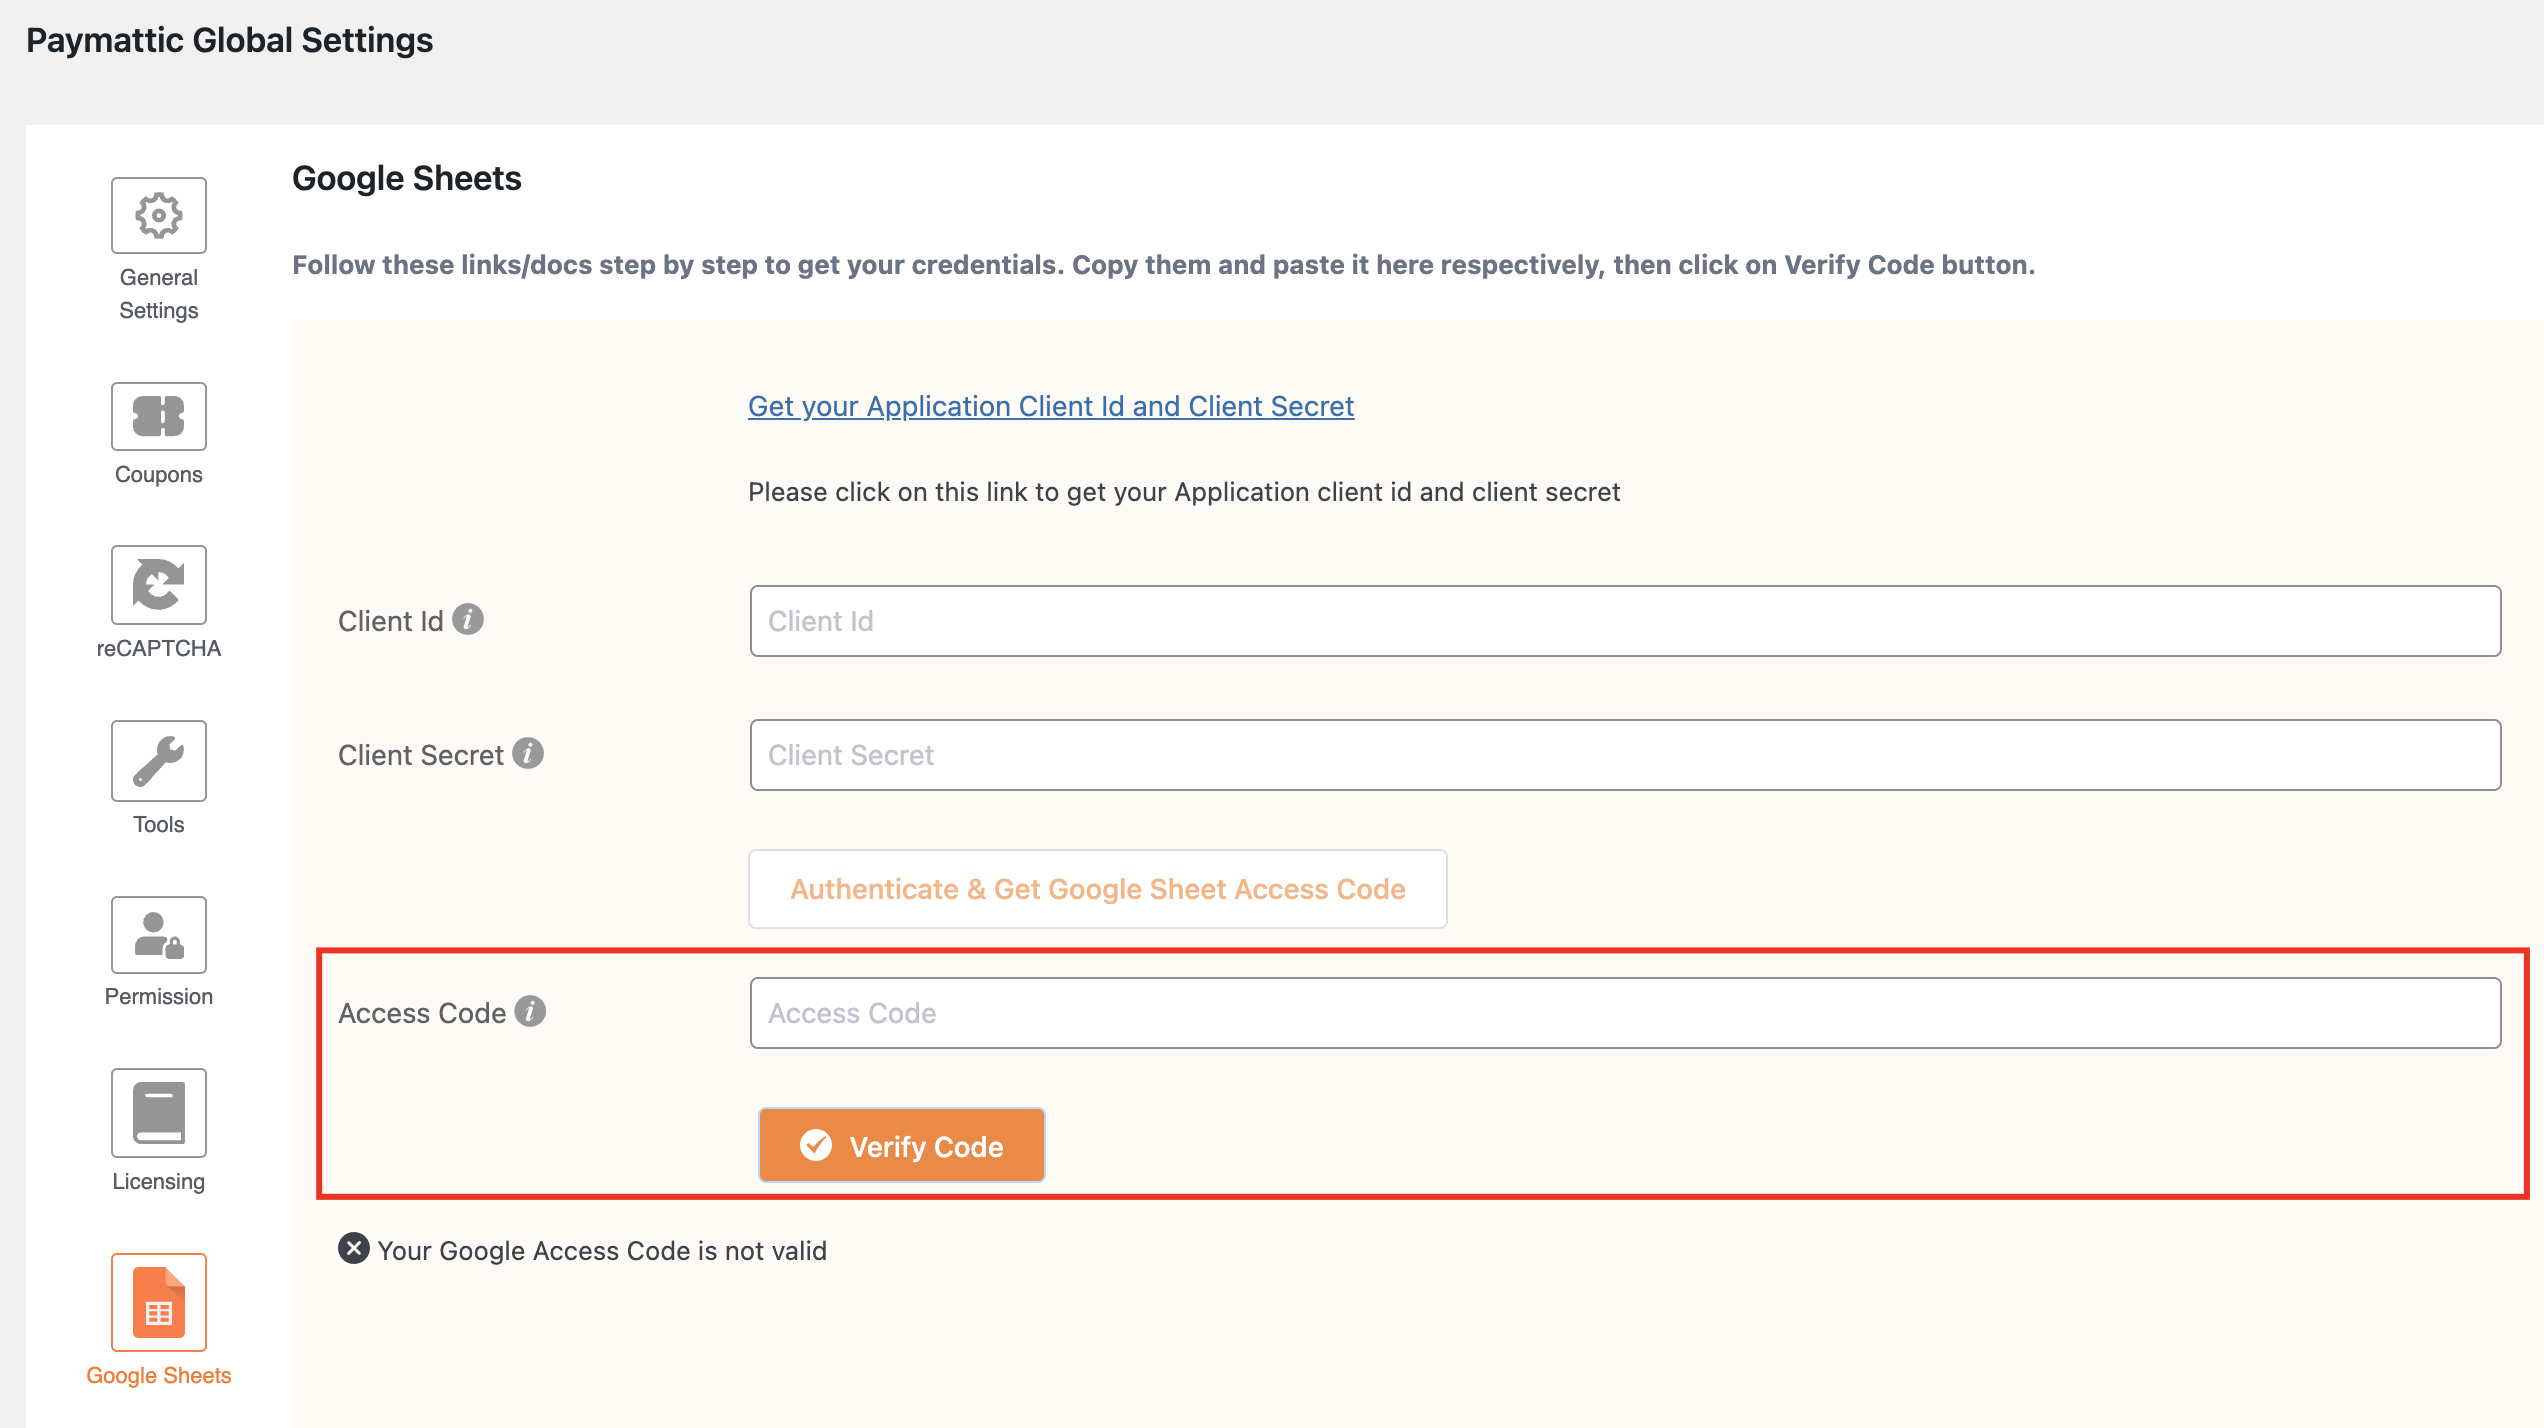
Task: Open the Permission user-lock icon
Action: pos(158,934)
